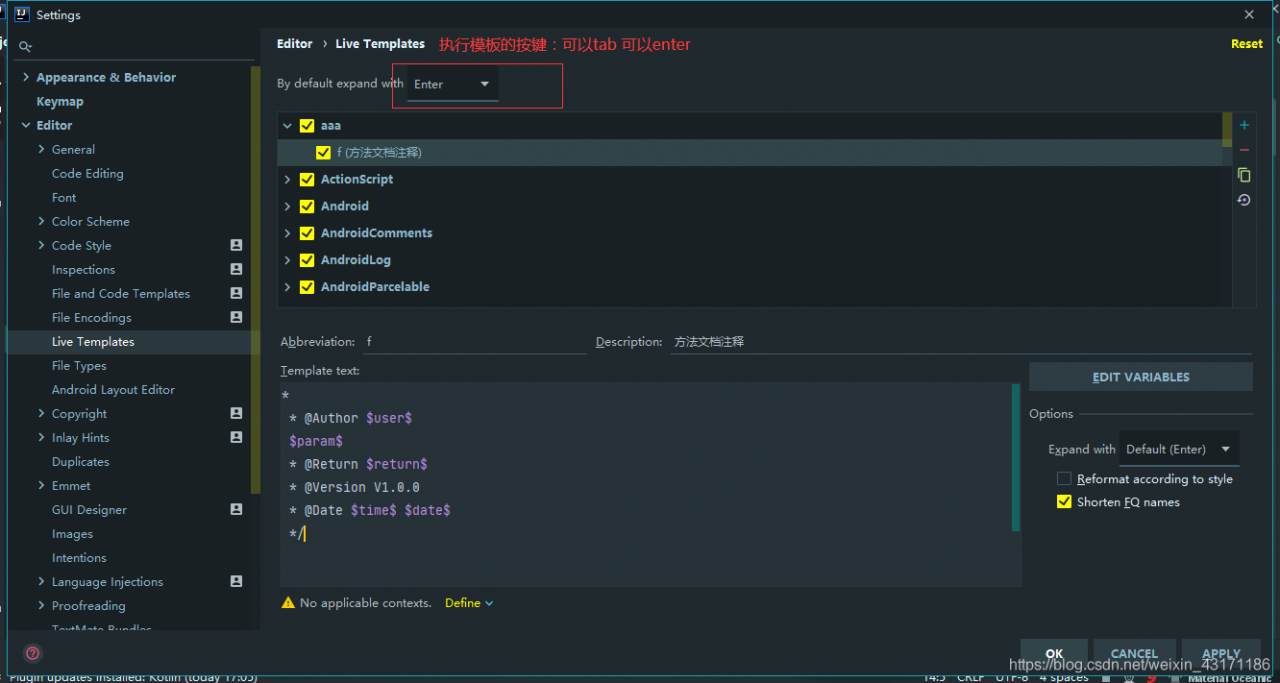Select the Images settings item
The width and height of the screenshot is (1280, 683).
(72, 533)
